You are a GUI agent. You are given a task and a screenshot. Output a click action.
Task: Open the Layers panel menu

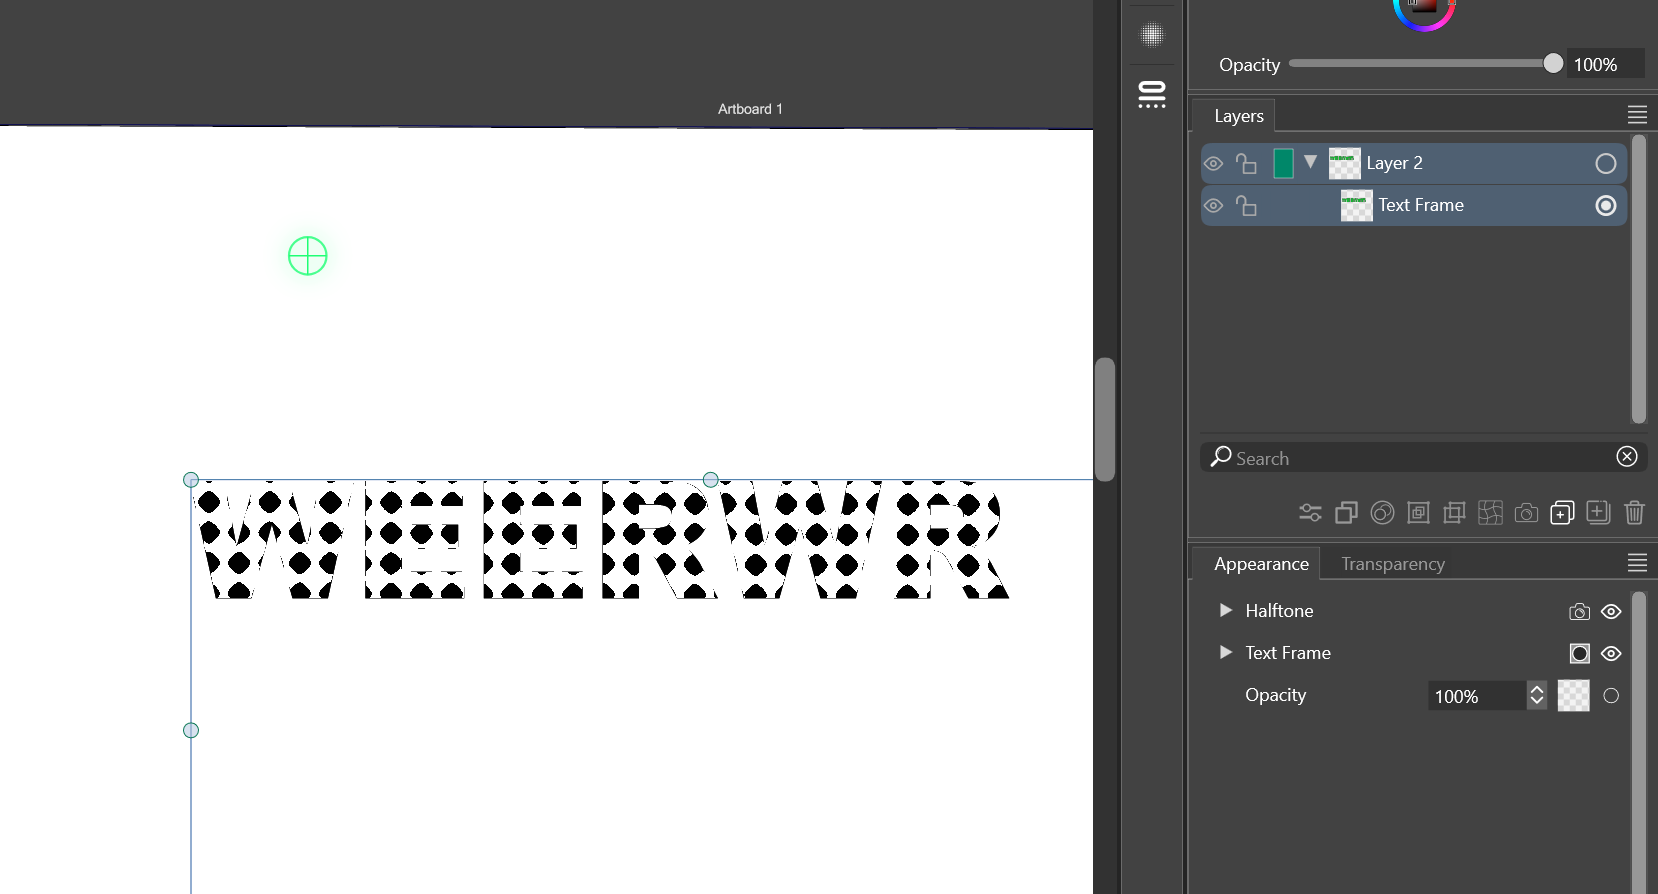click(1637, 115)
